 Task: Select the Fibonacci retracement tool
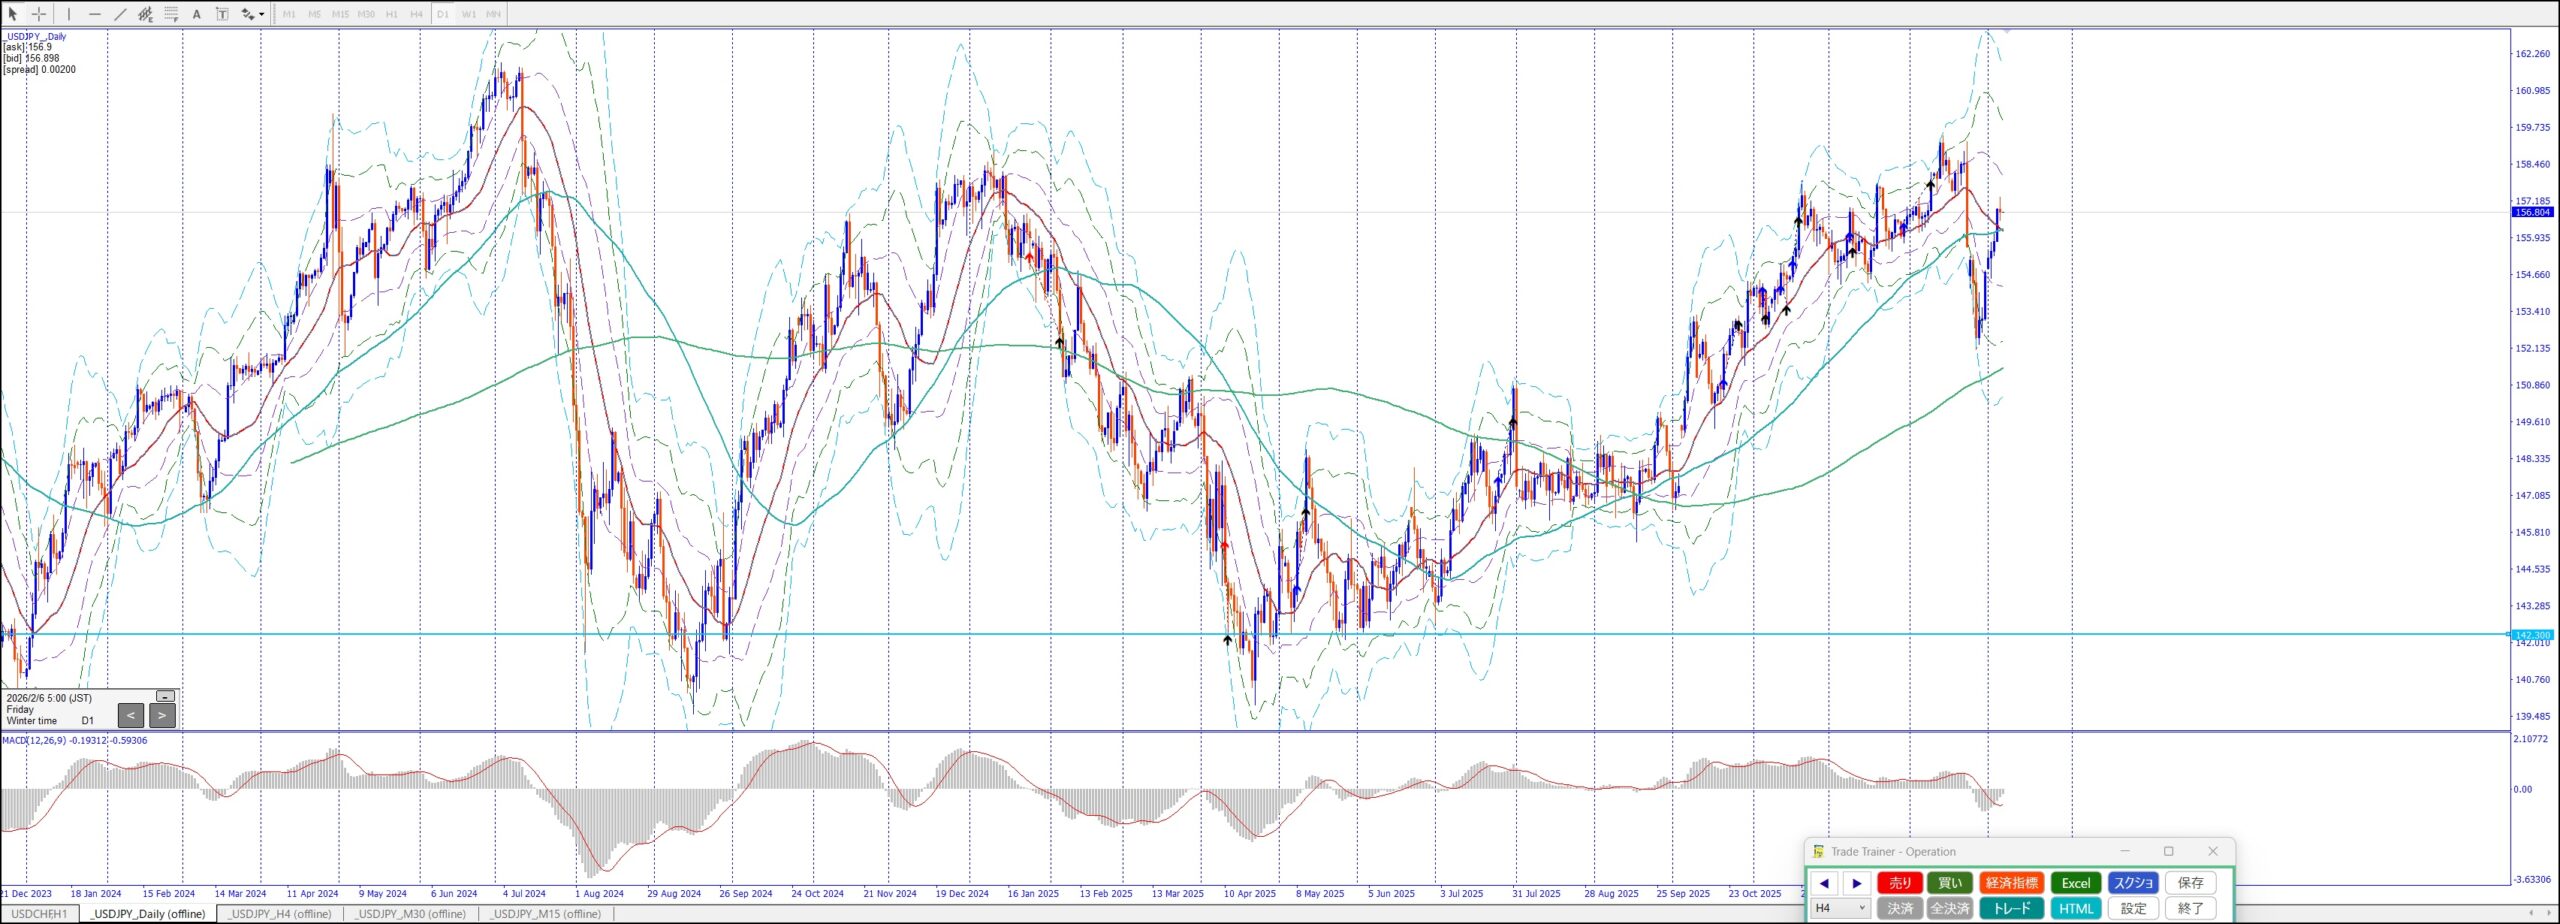point(171,14)
